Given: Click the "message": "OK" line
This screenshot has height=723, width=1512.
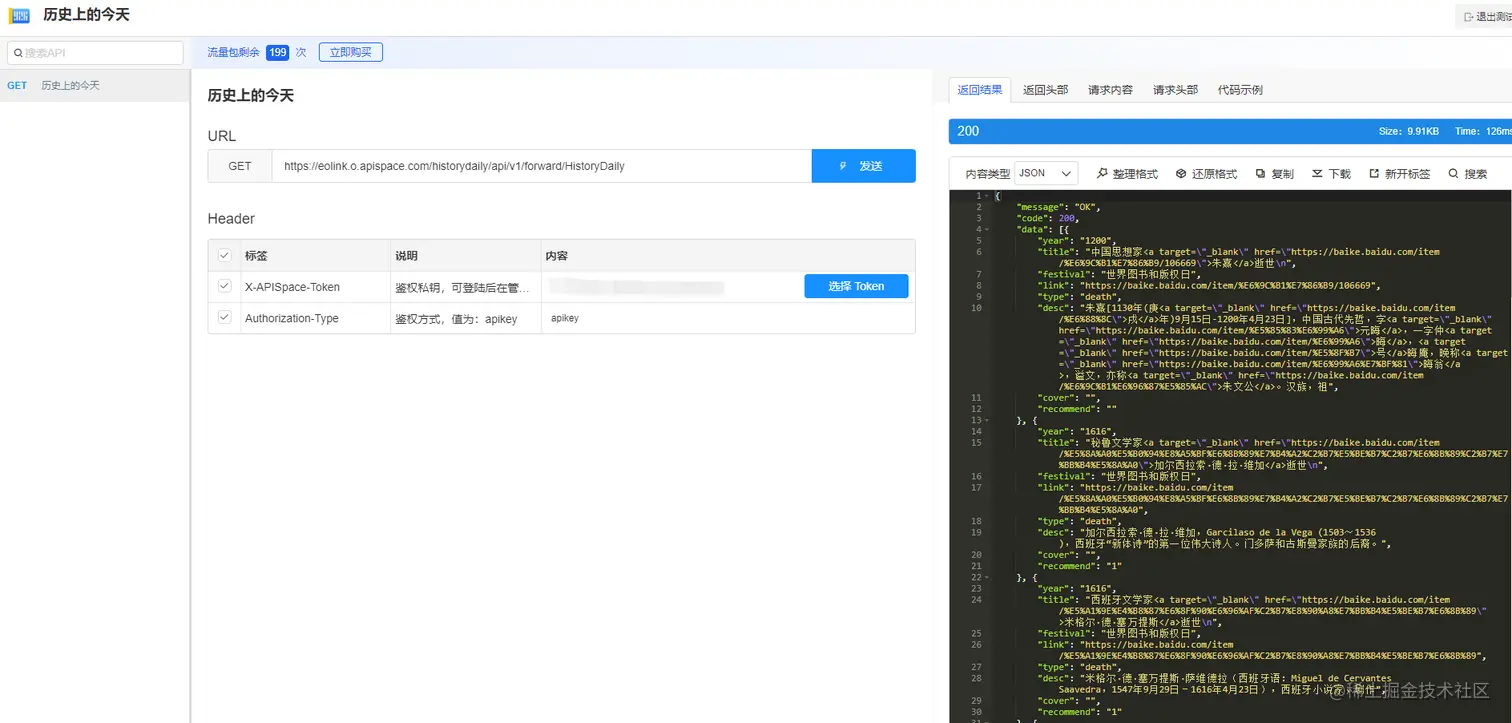Looking at the screenshot, I should click(1059, 207).
